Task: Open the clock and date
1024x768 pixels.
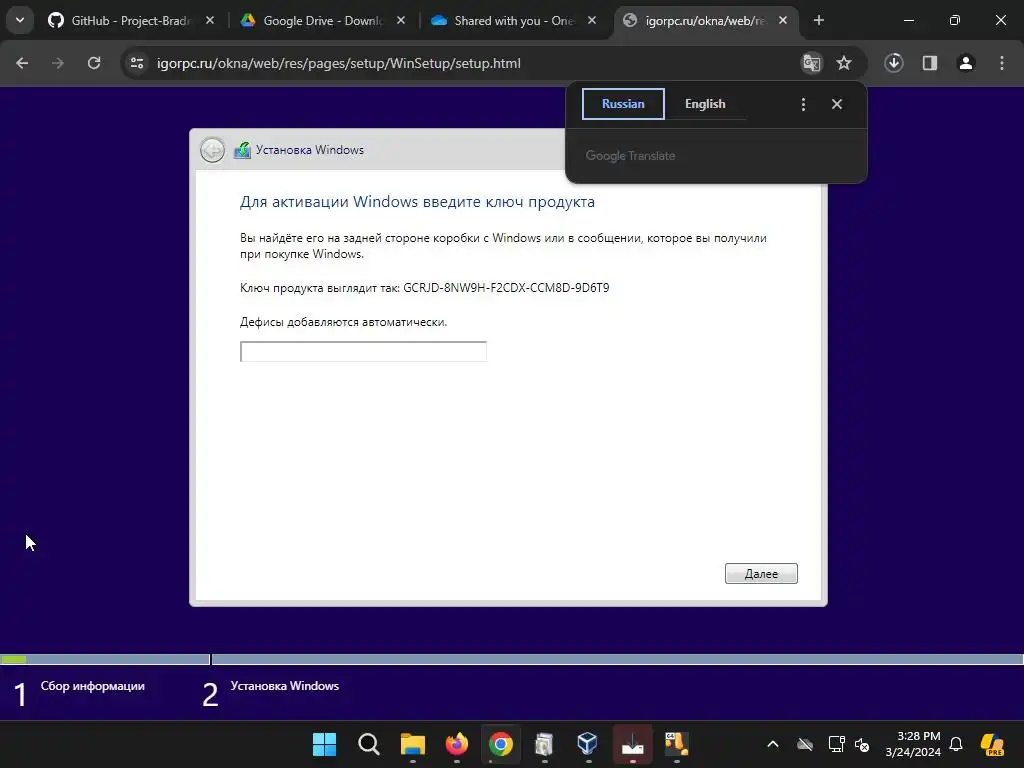Action: (913, 744)
